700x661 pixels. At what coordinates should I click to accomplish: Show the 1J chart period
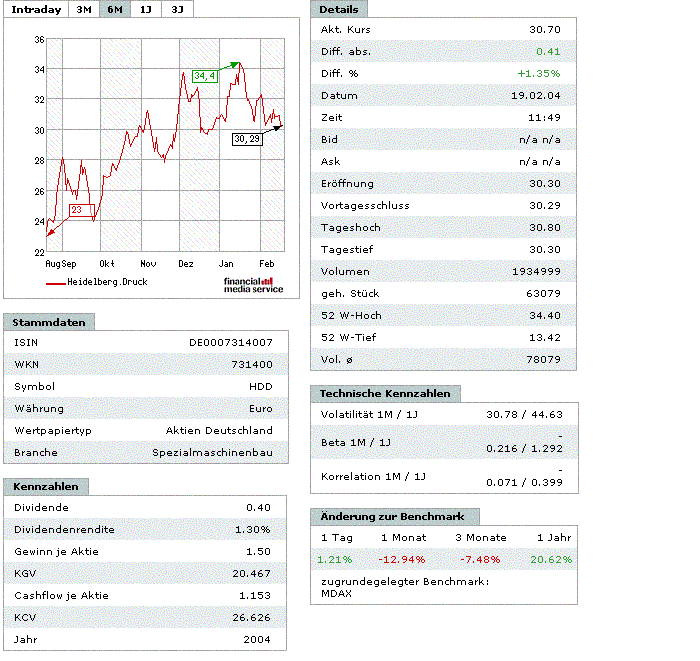coord(146,9)
